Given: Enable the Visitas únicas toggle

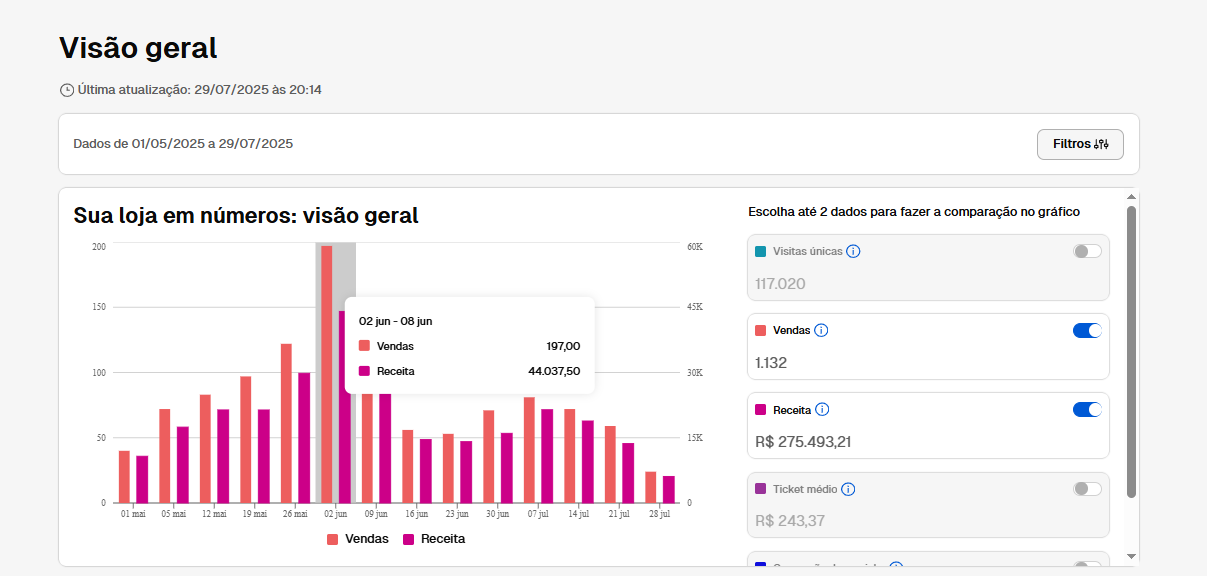Looking at the screenshot, I should pyautogui.click(x=1086, y=252).
